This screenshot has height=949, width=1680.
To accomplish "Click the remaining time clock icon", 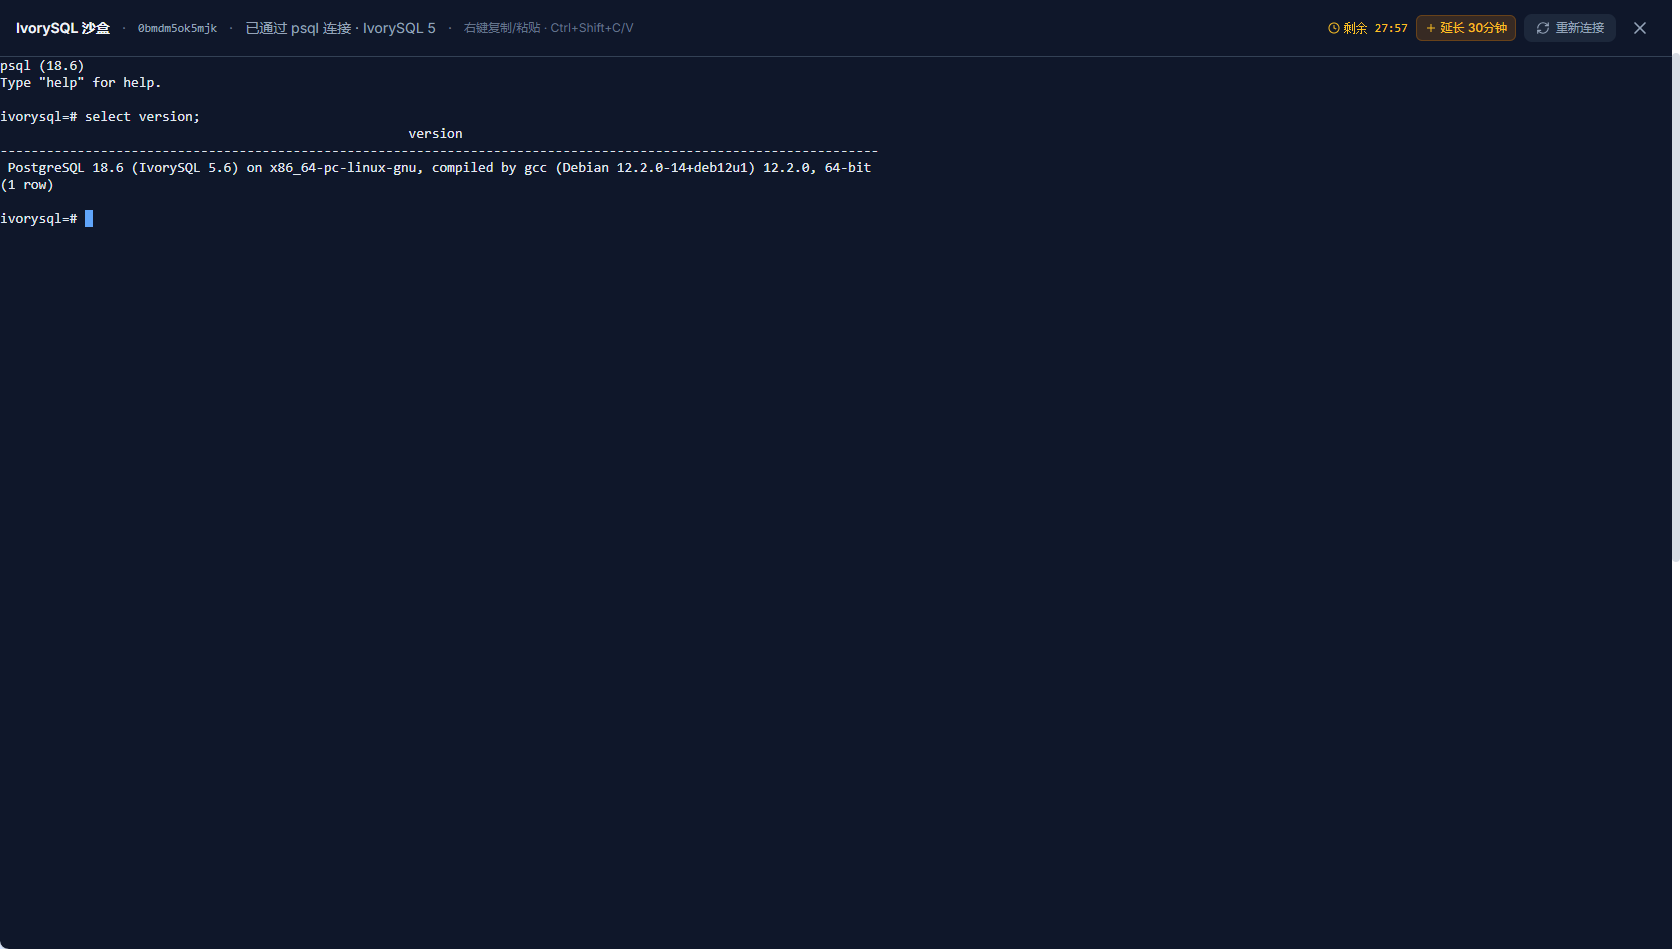I will point(1333,28).
